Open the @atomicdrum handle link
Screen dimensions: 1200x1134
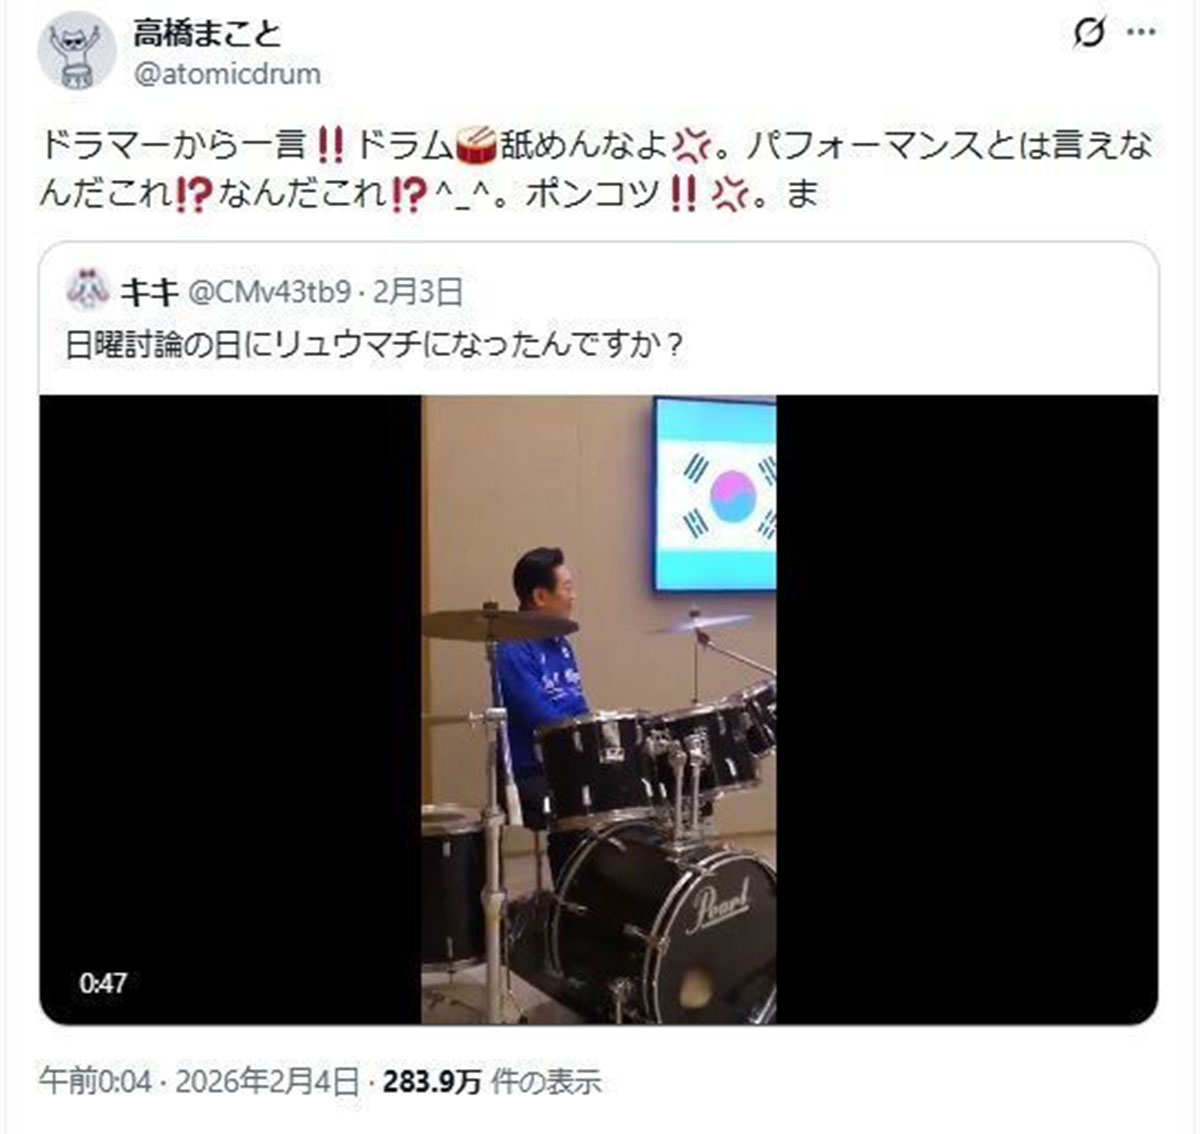coord(227,74)
